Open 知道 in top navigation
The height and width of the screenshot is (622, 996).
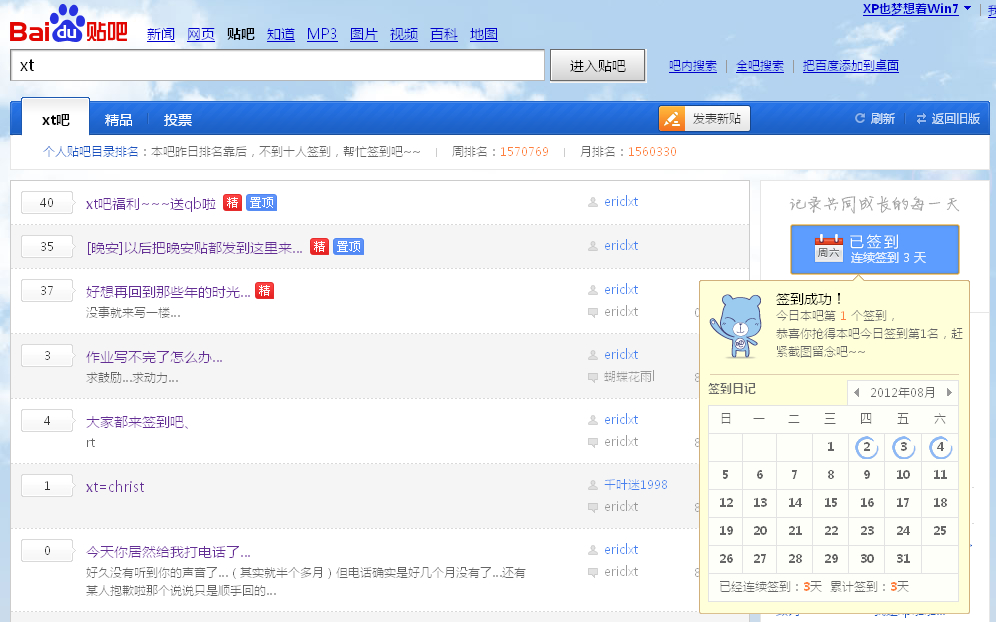coord(281,34)
